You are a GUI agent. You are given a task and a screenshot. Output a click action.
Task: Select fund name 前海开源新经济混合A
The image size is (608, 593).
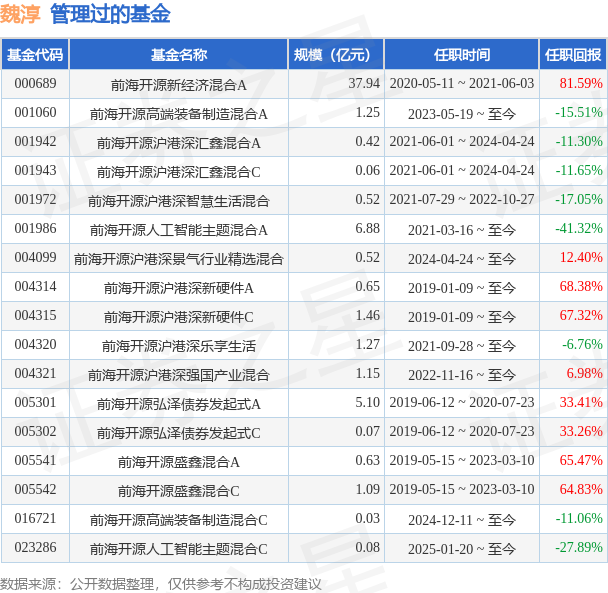click(179, 85)
